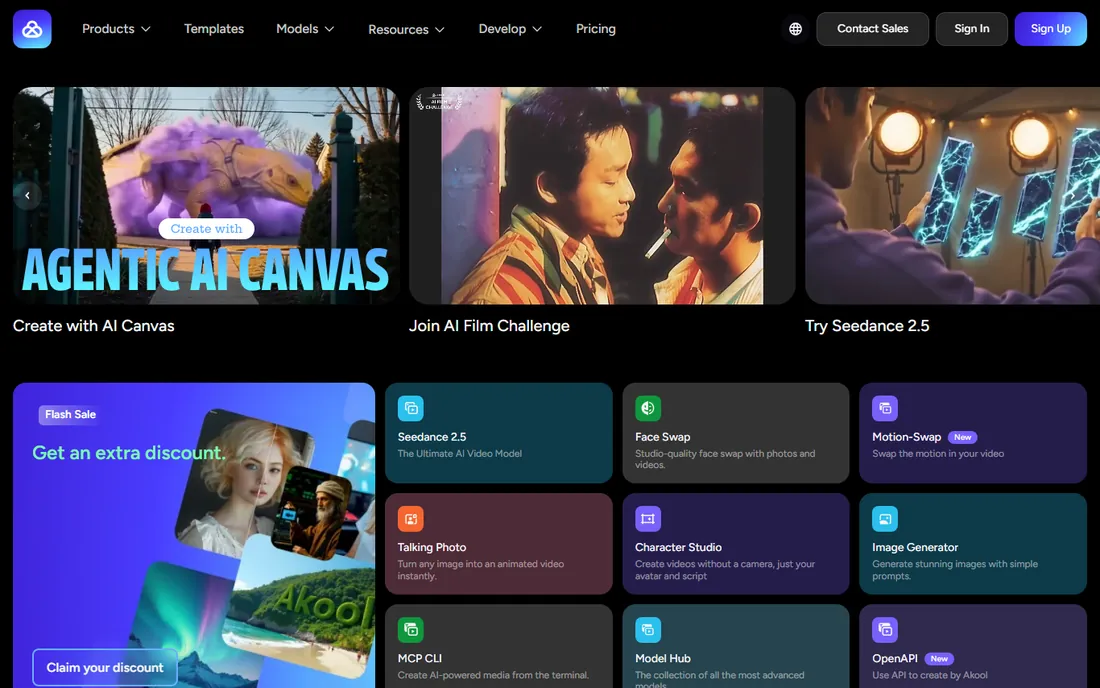Open the language globe selector
The height and width of the screenshot is (688, 1100).
[796, 29]
